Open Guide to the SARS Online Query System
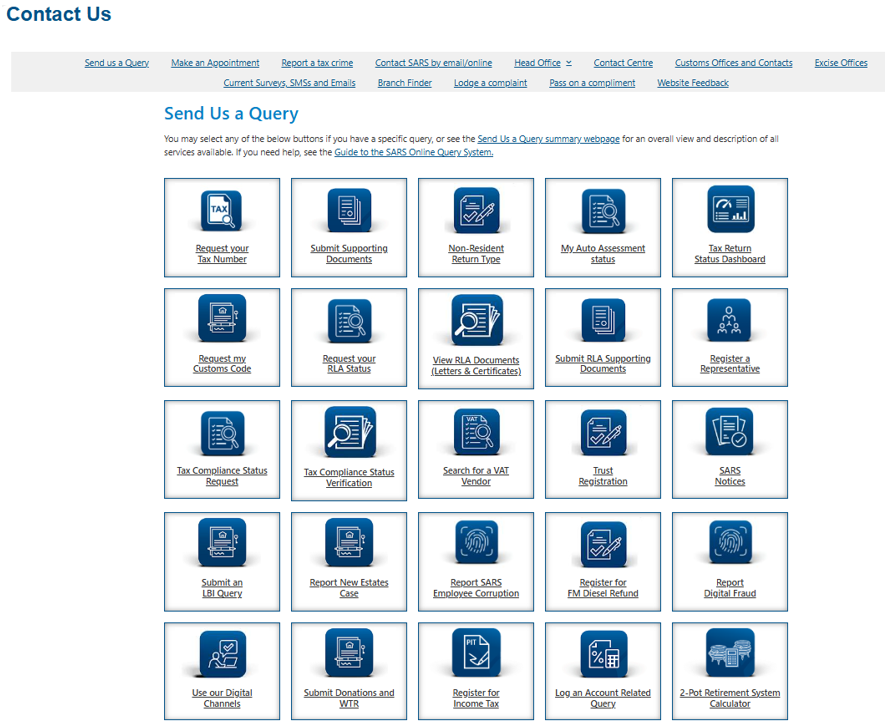This screenshot has height=722, width=892. pos(414,152)
